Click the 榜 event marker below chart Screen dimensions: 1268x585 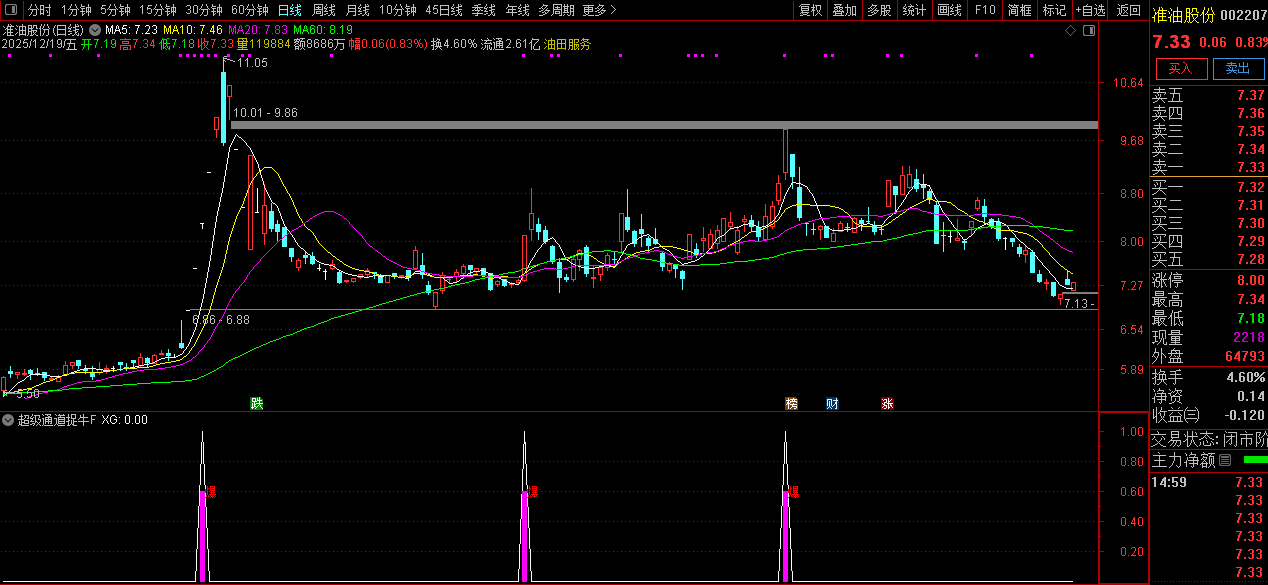pyautogui.click(x=792, y=404)
